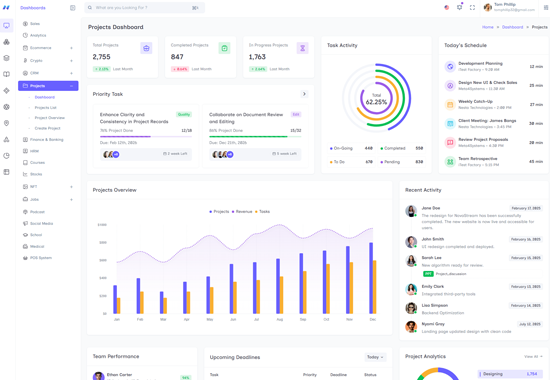This screenshot has height=380, width=550.
Task: Click the Total Projects basket icon
Action: [146, 48]
